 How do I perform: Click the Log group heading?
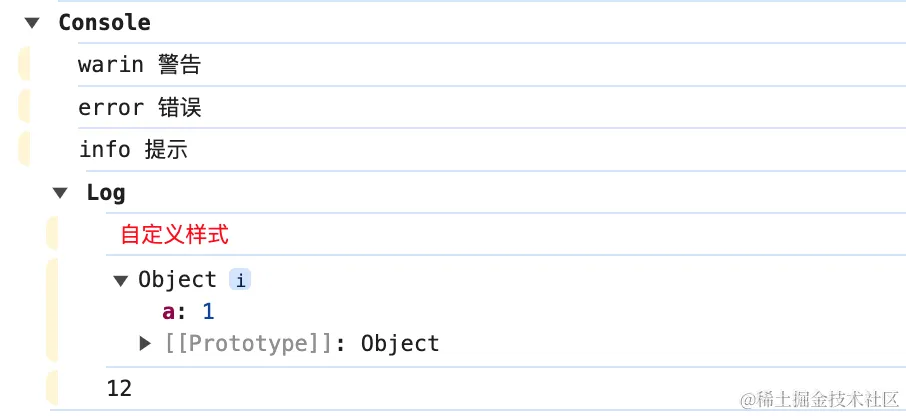pos(106,193)
